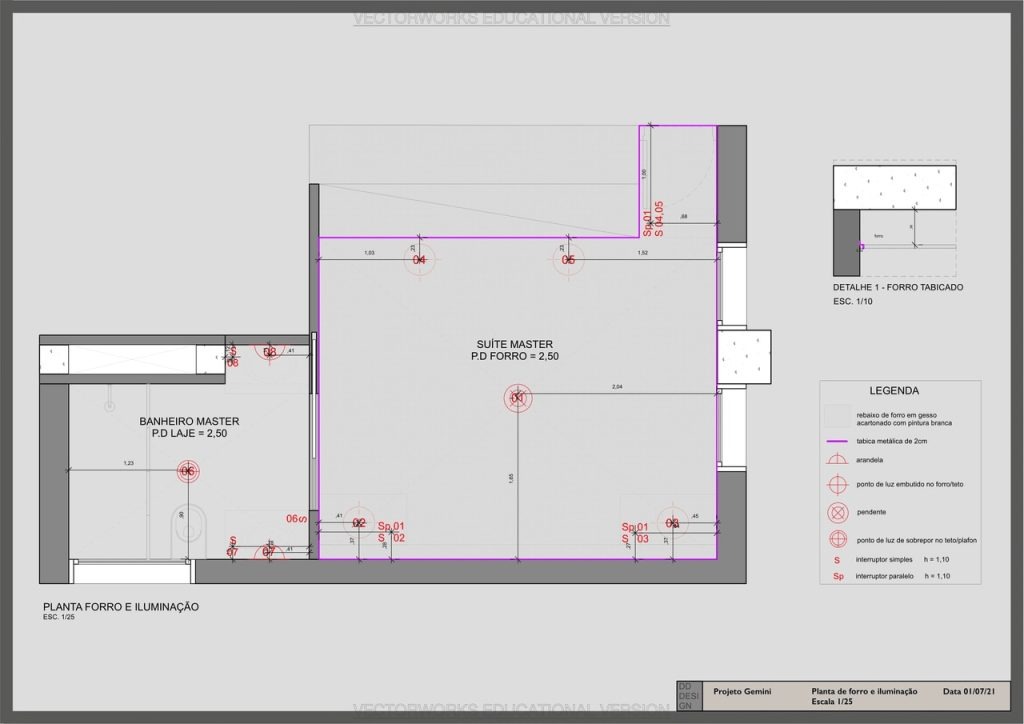Image resolution: width=1024 pixels, height=724 pixels.
Task: Click the ESC. 1/25 scale under plan title
Action: pyautogui.click(x=59, y=617)
